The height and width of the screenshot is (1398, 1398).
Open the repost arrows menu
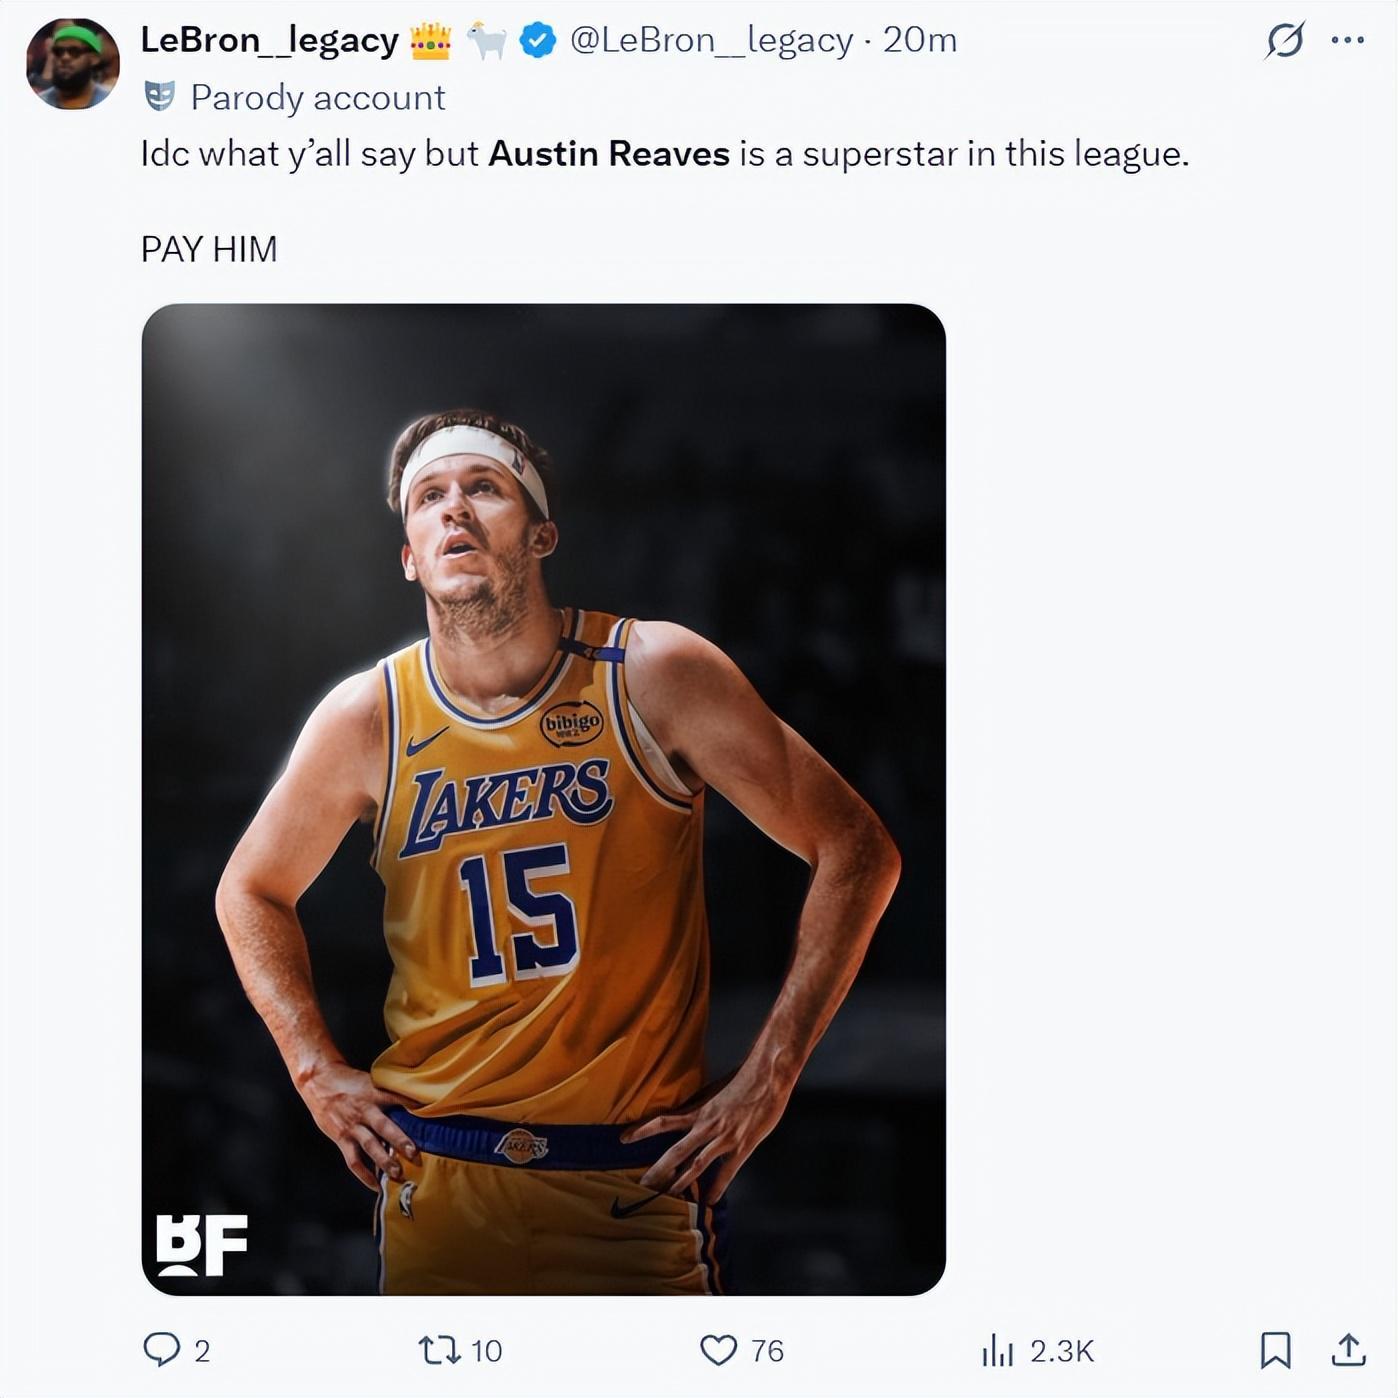coord(439,1350)
